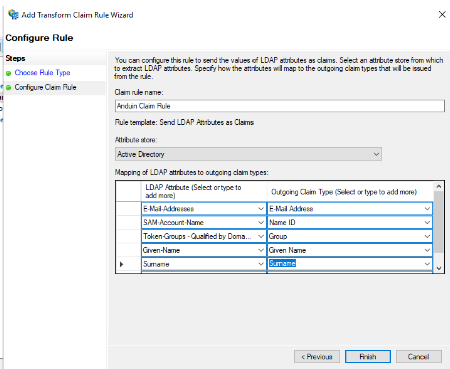Click the green bullet beside Configure Claim Rule

pos(9,88)
